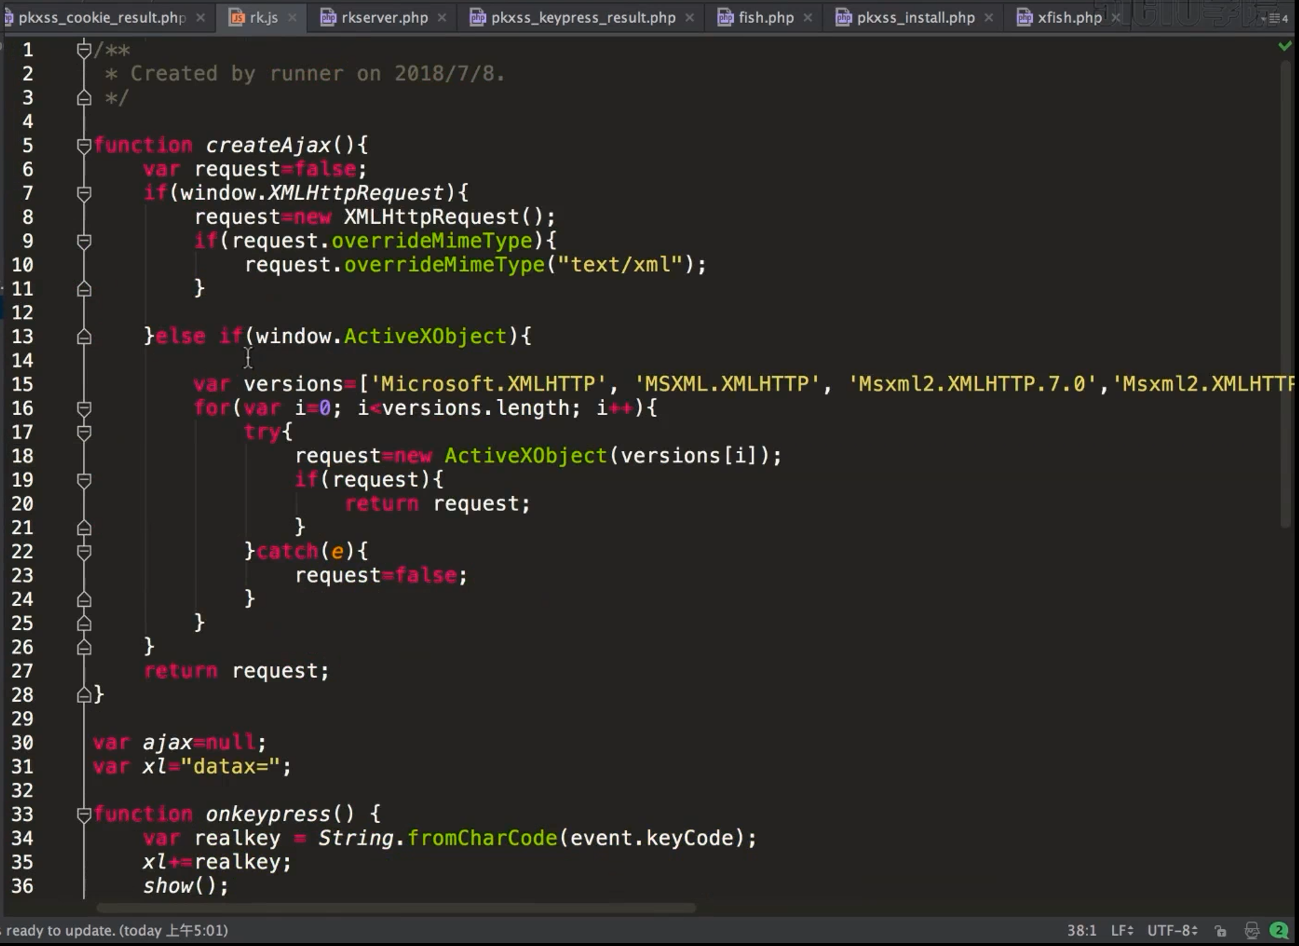Viewport: 1299px width, 946px height.
Task: Click the function end fold marker on line 28
Action: [84, 694]
